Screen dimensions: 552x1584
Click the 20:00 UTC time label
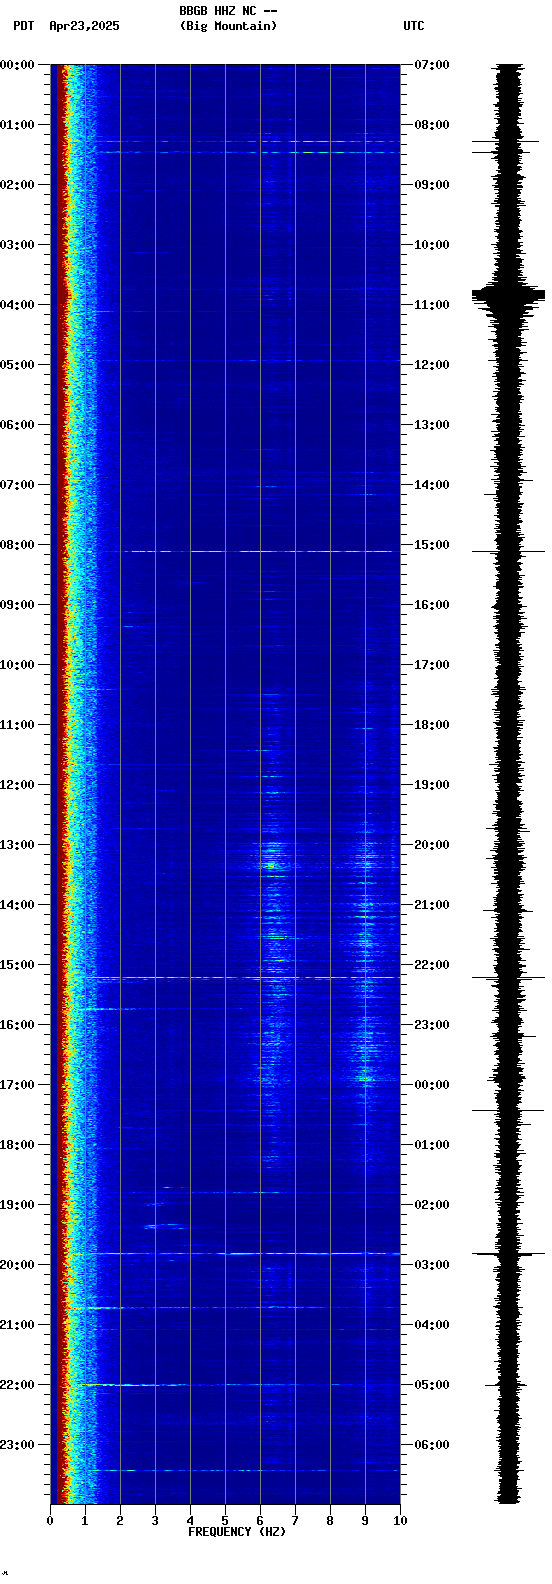(431, 845)
